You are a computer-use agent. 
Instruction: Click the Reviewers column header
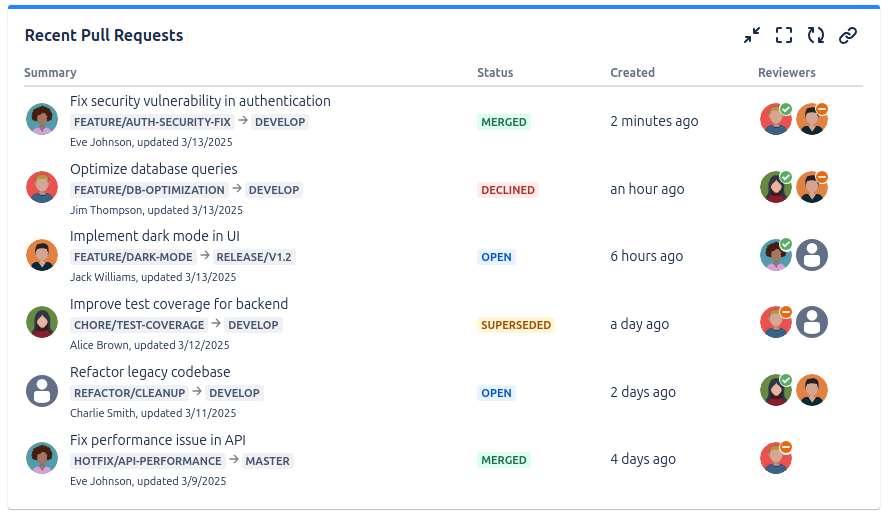click(x=787, y=73)
